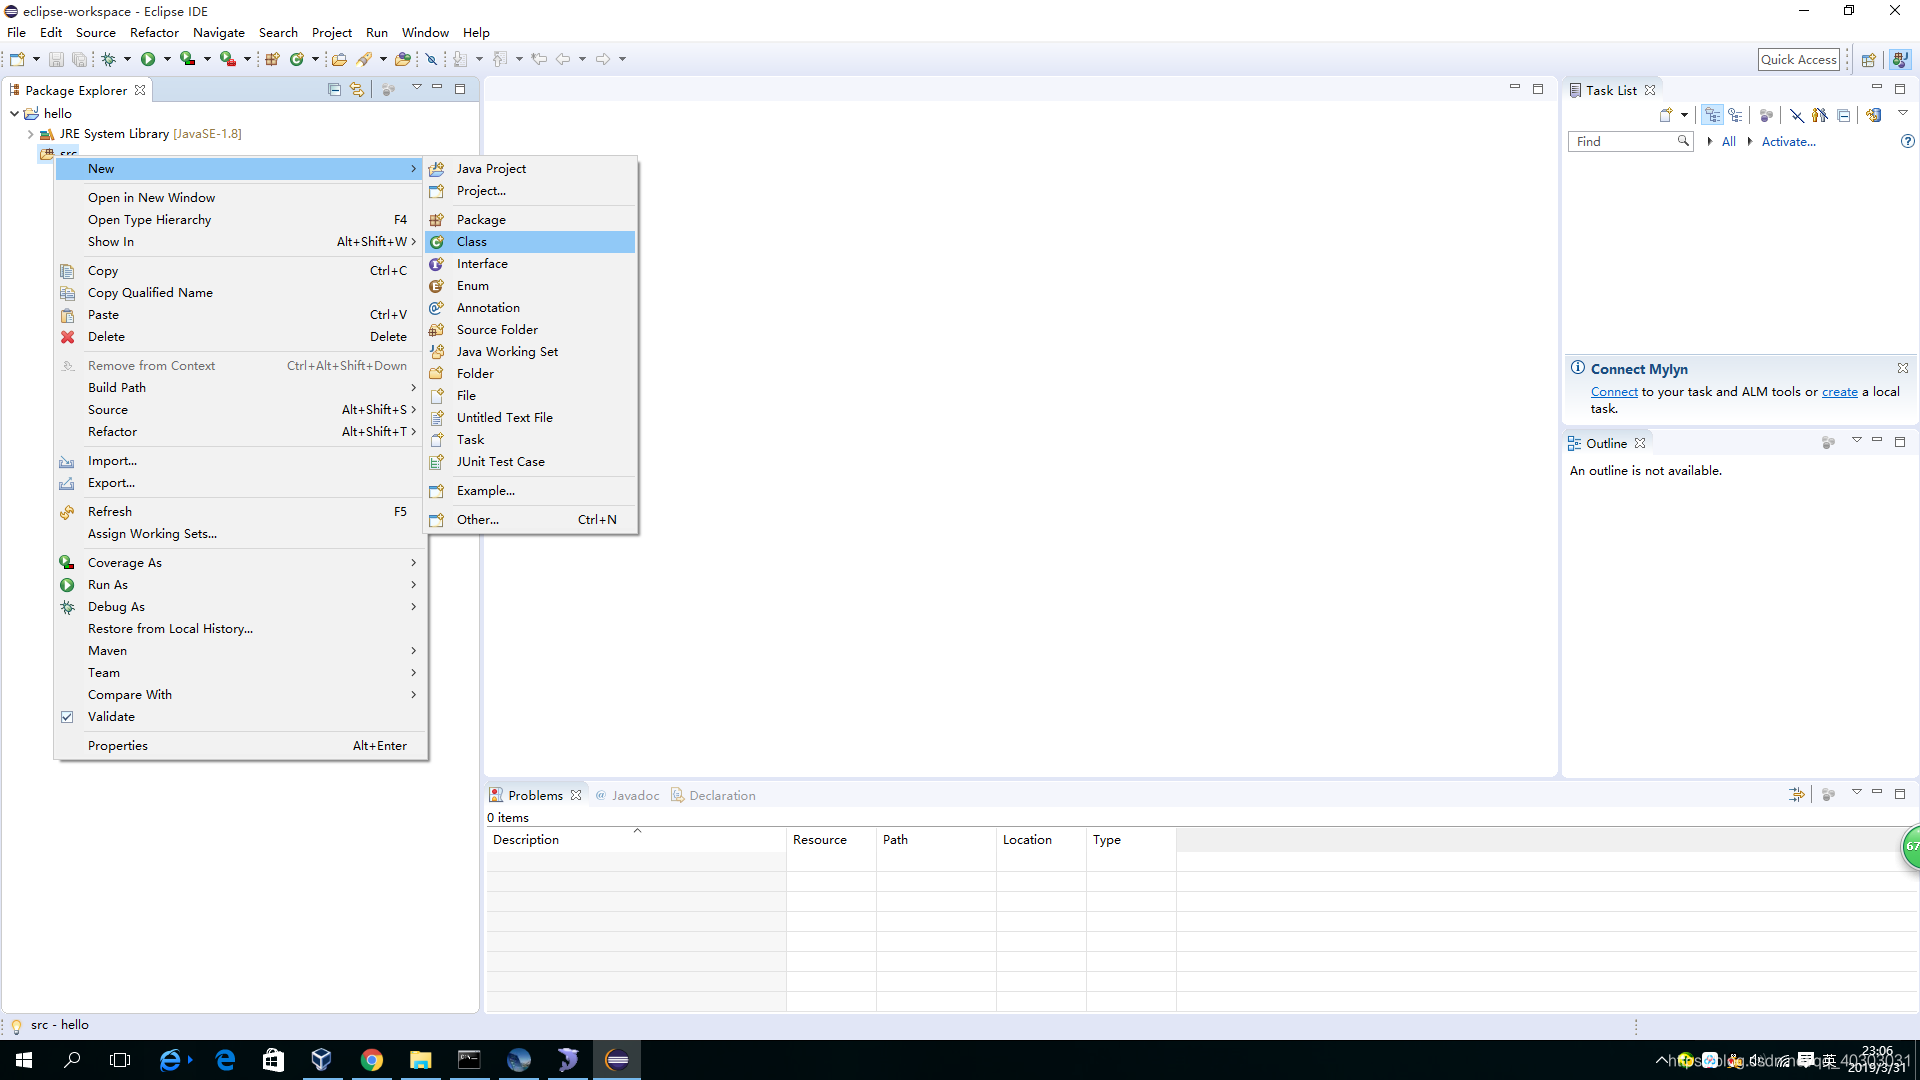Open Google Chrome from the taskbar
The height and width of the screenshot is (1080, 1920).
pyautogui.click(x=372, y=1060)
